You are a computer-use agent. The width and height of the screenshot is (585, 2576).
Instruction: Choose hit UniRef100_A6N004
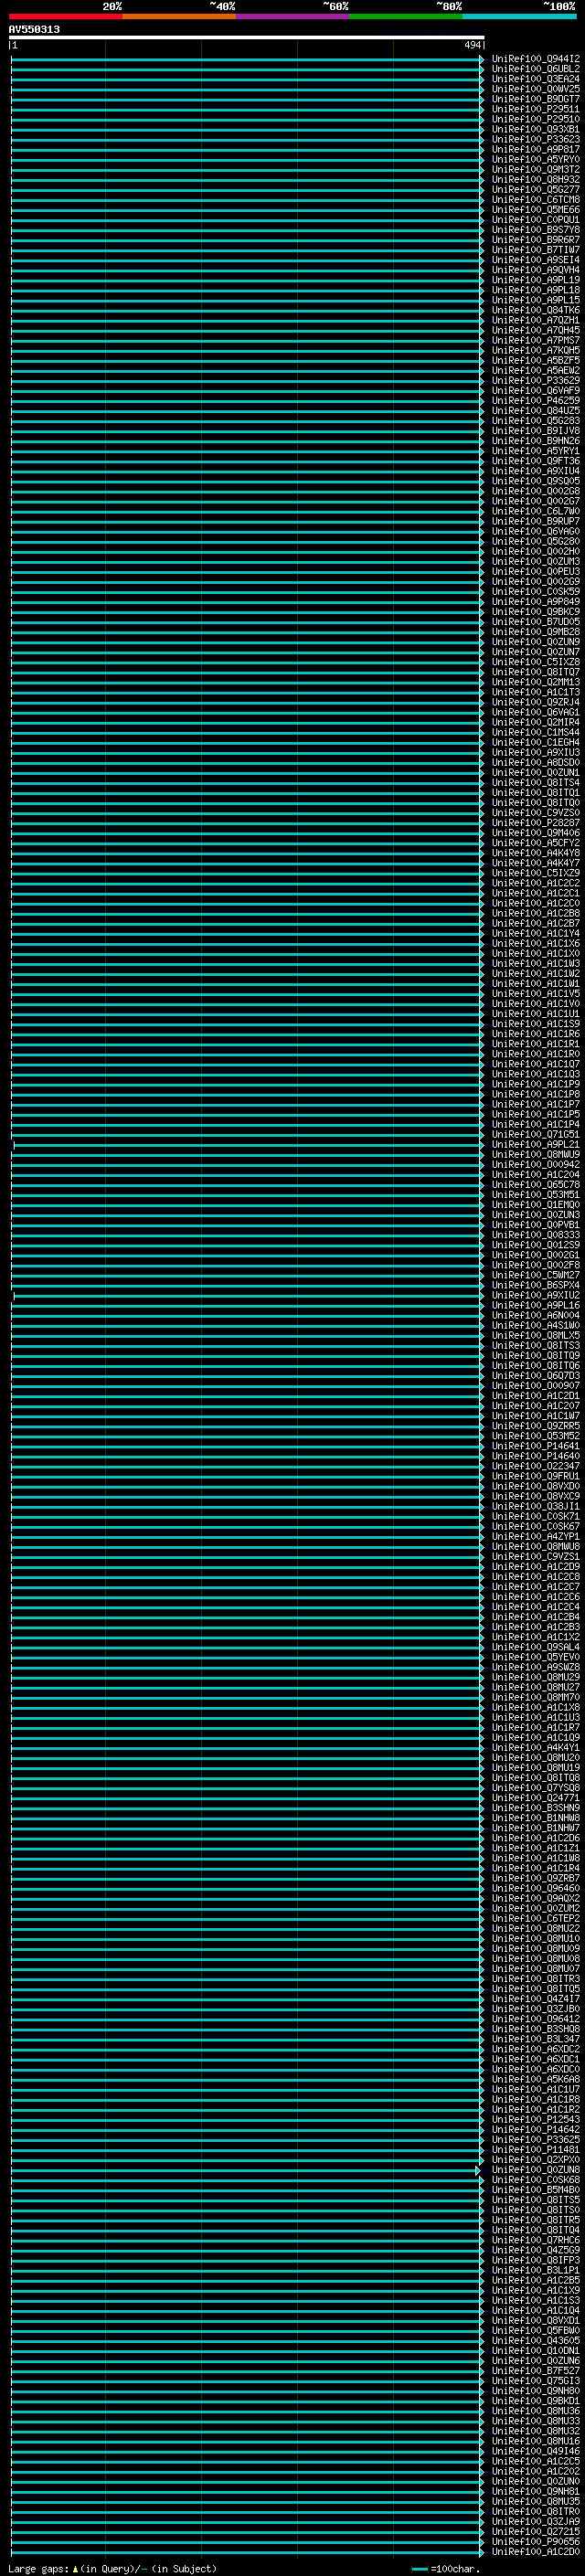tap(536, 1315)
